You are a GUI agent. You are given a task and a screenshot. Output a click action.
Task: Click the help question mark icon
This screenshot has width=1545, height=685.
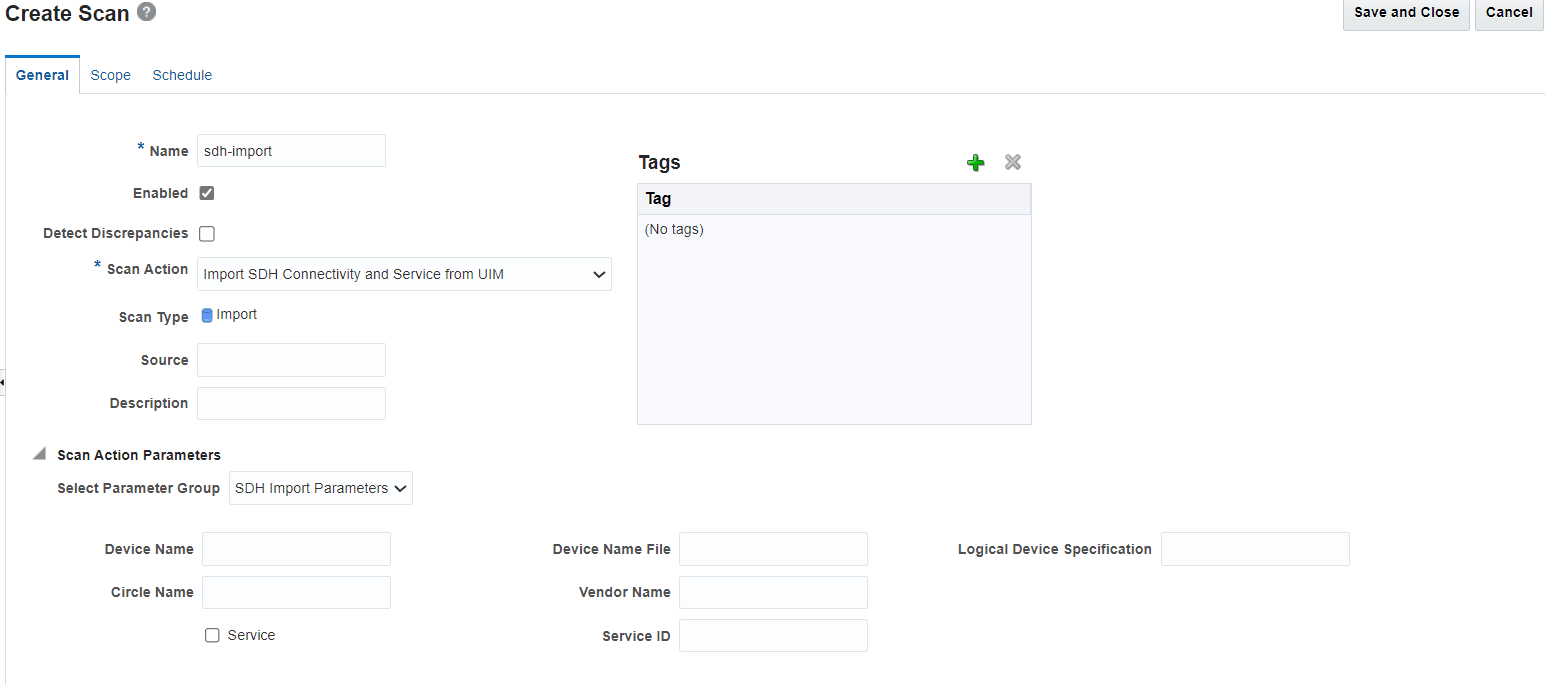pos(146,12)
